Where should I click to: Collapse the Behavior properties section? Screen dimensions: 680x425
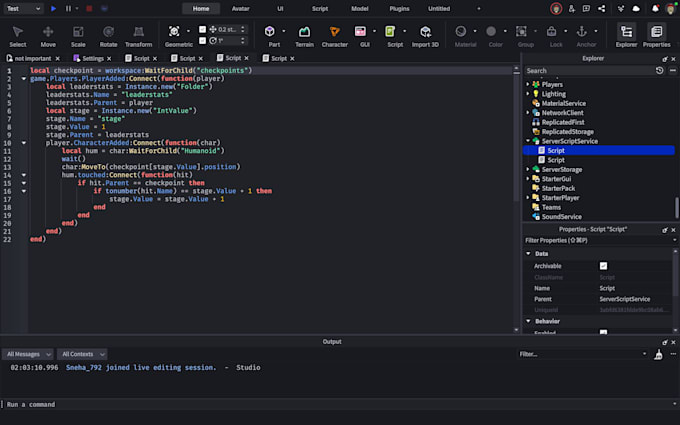pyautogui.click(x=528, y=321)
